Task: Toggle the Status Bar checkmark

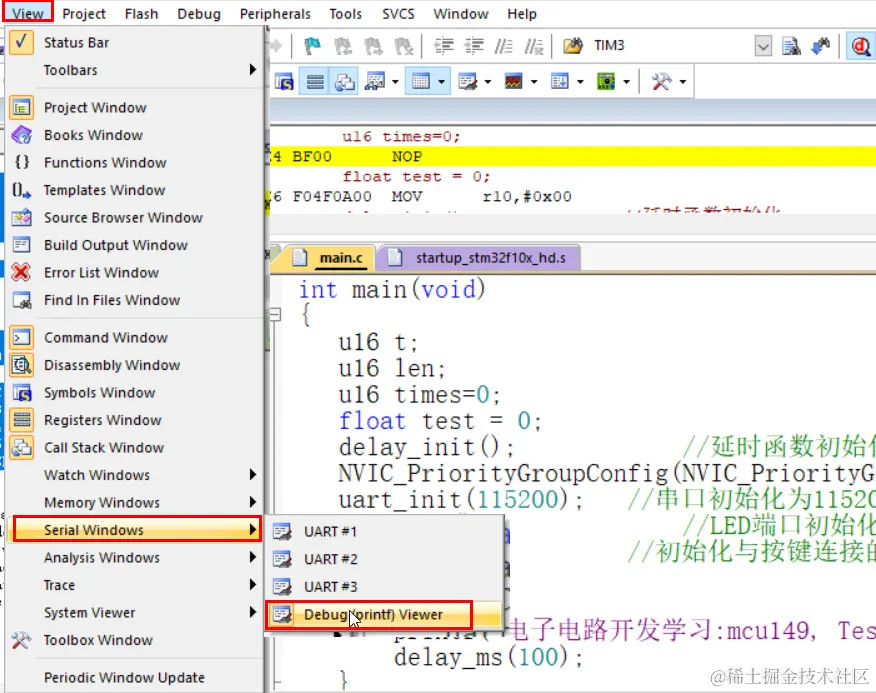Action: (x=21, y=42)
